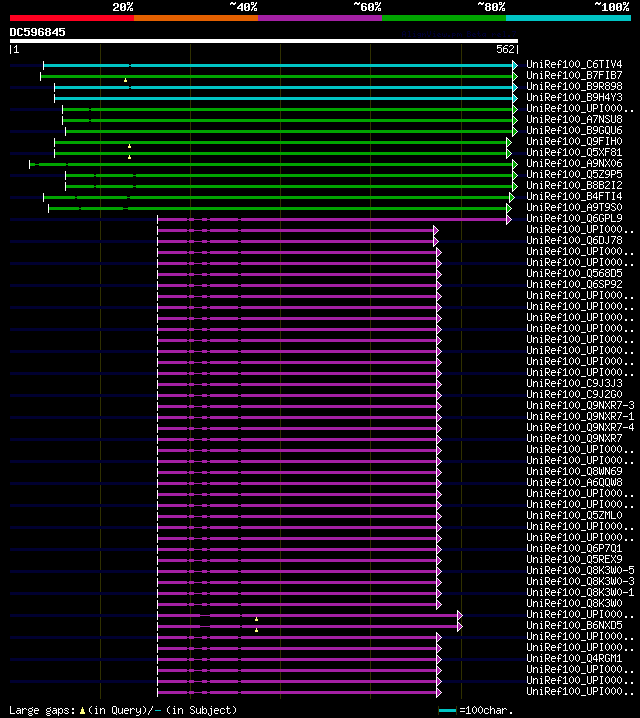640x718 pixels.
Task: Click the end arrowhead of UniRef100_C6TIV4 alignment
Action: click(x=515, y=65)
